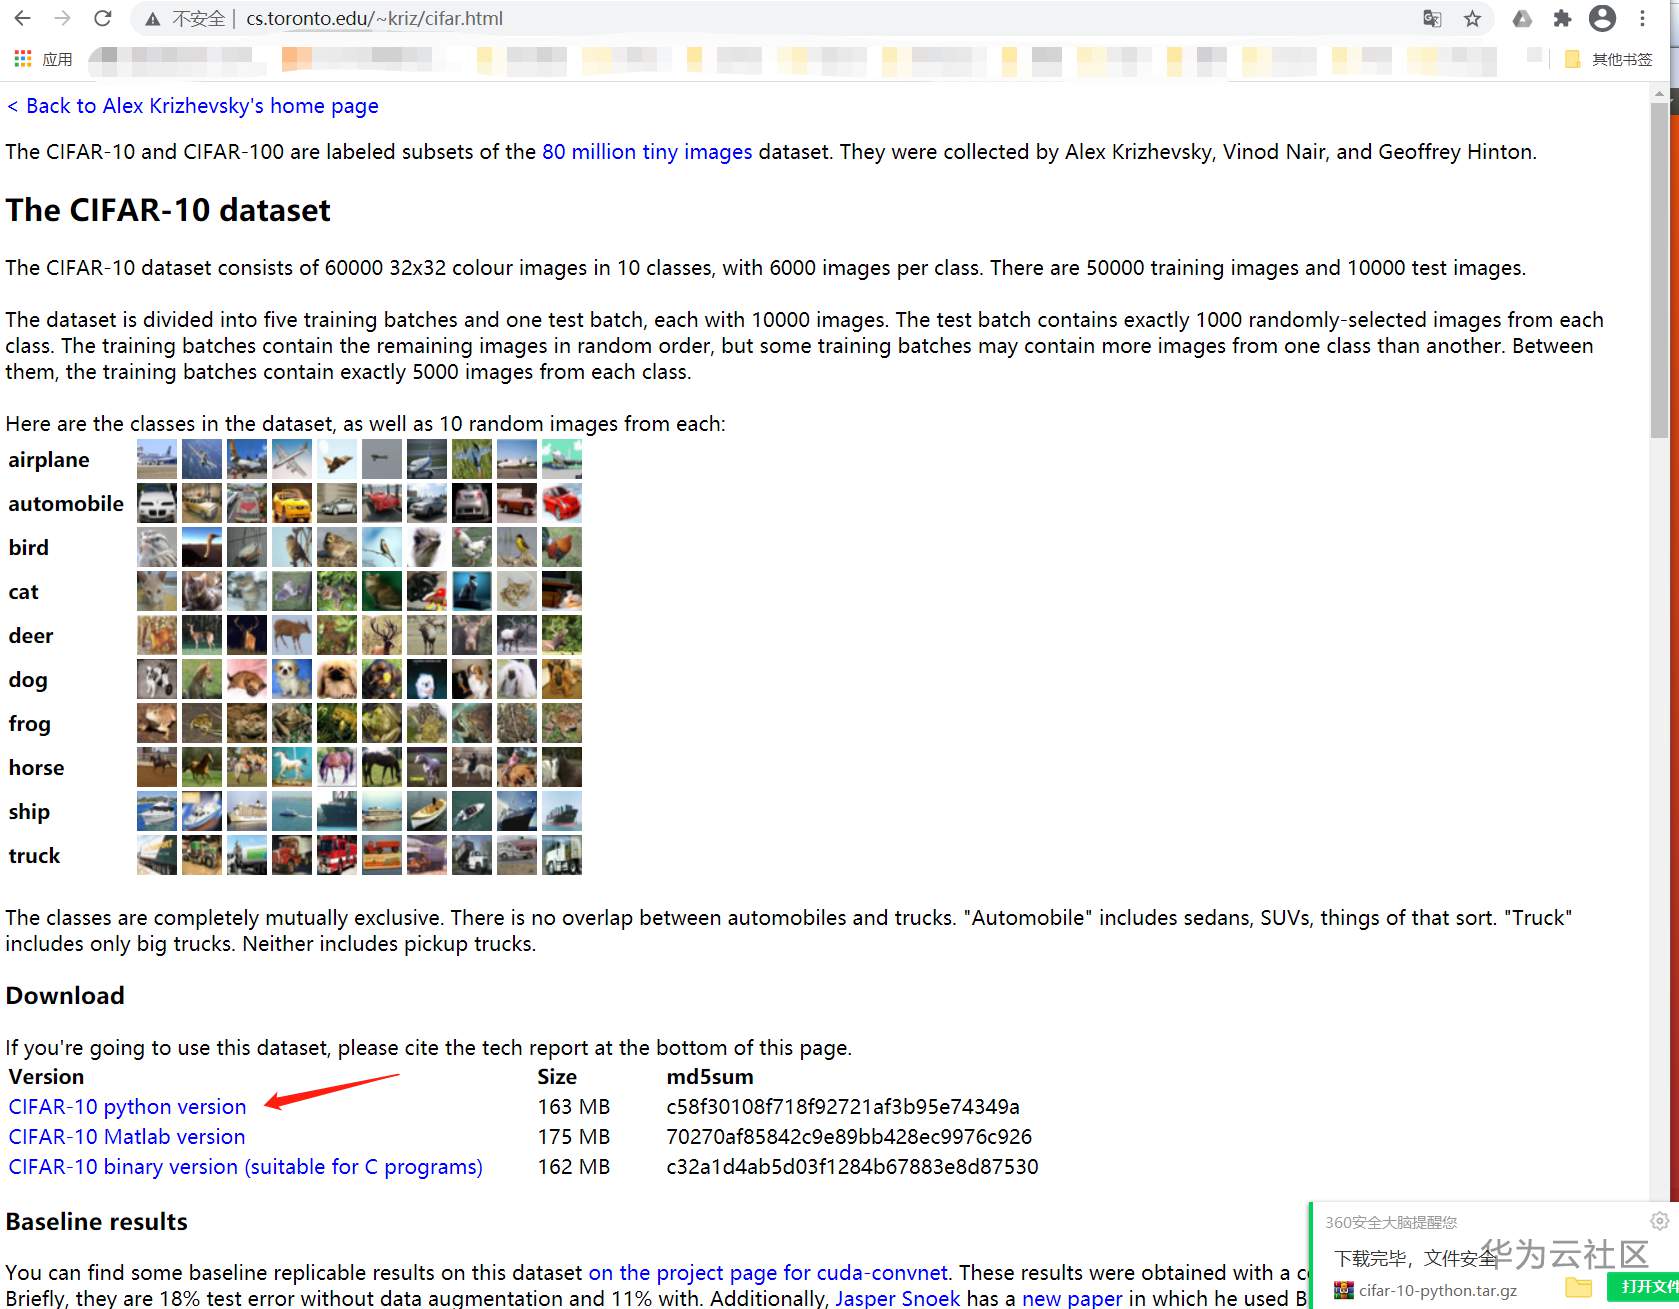
Task: Open the 360 popup settings gear
Action: coord(1659,1221)
